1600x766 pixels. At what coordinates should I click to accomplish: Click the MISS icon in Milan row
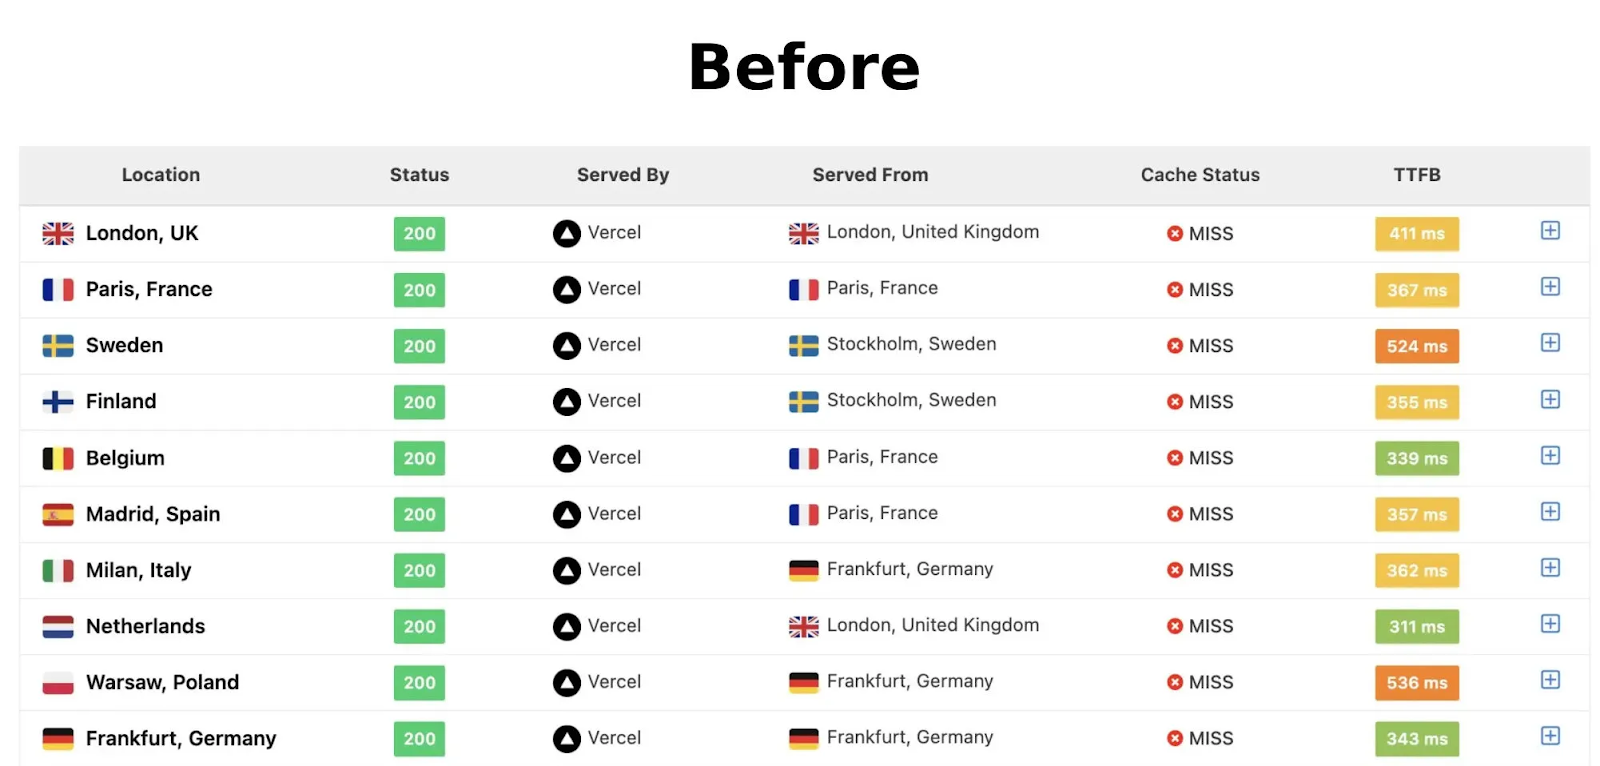pos(1175,570)
